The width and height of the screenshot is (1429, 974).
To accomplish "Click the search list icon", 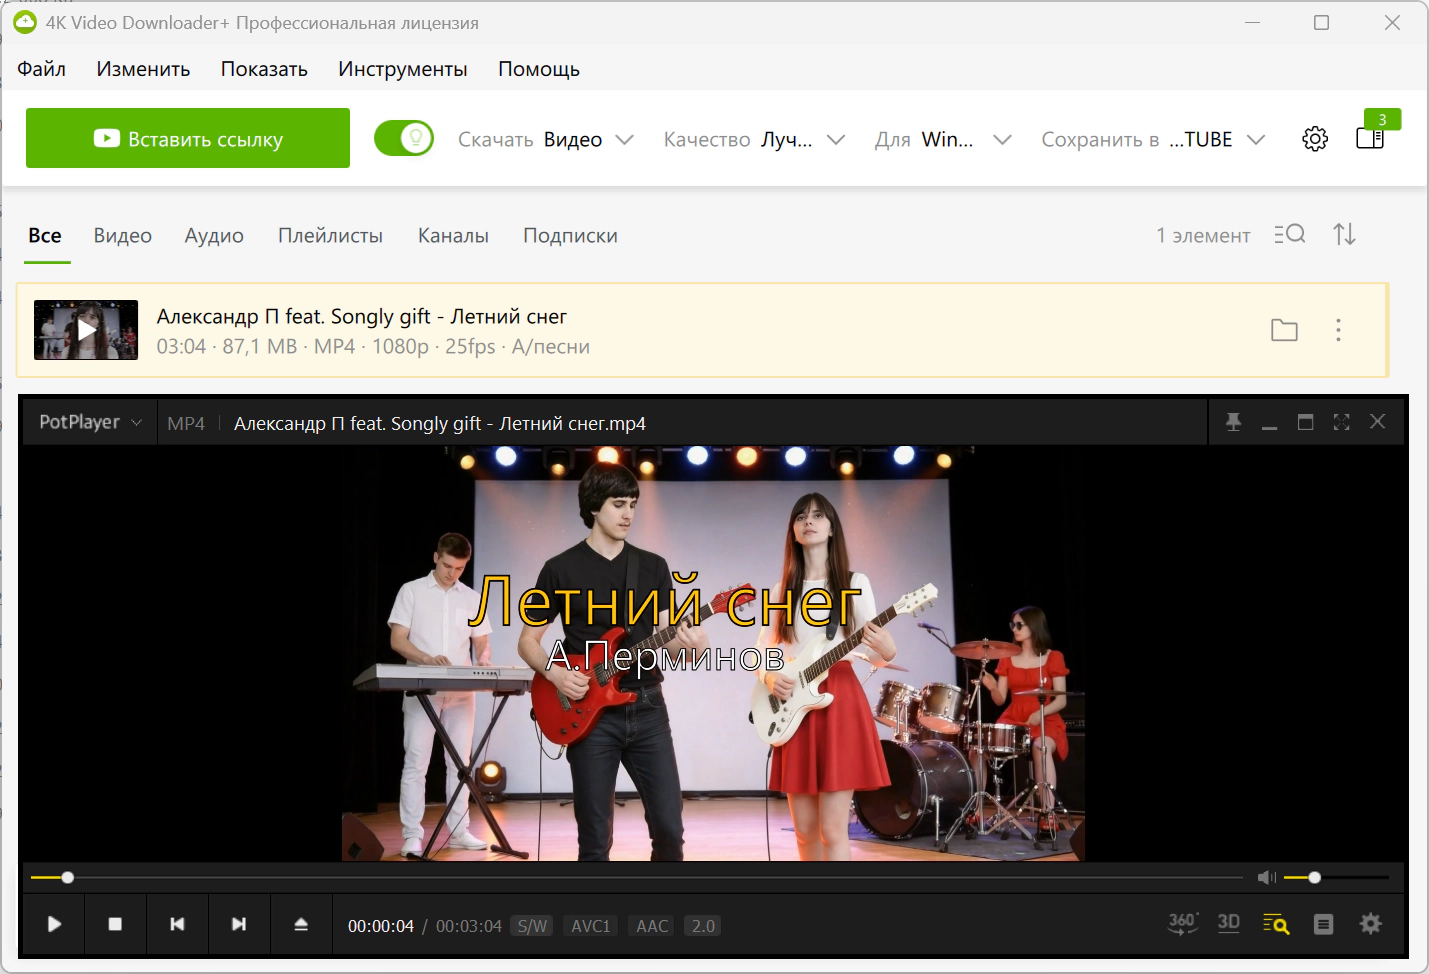I will (1290, 235).
